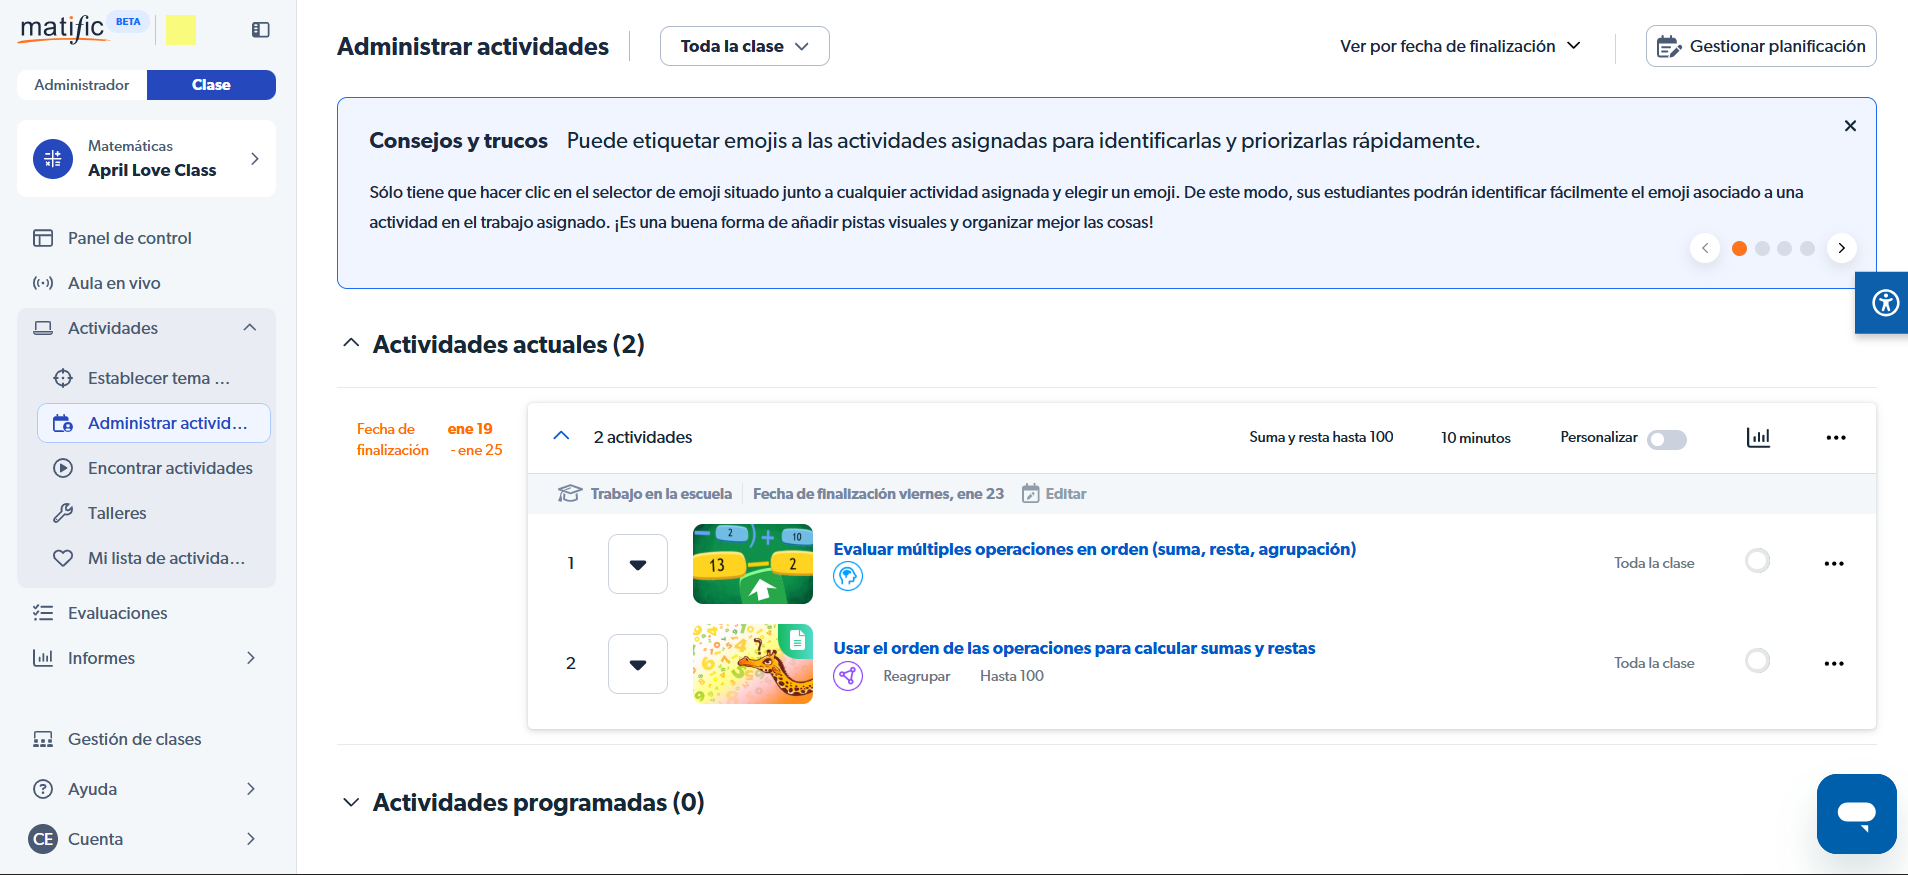Expand Actividades programadas section
The image size is (1908, 875).
click(351, 803)
